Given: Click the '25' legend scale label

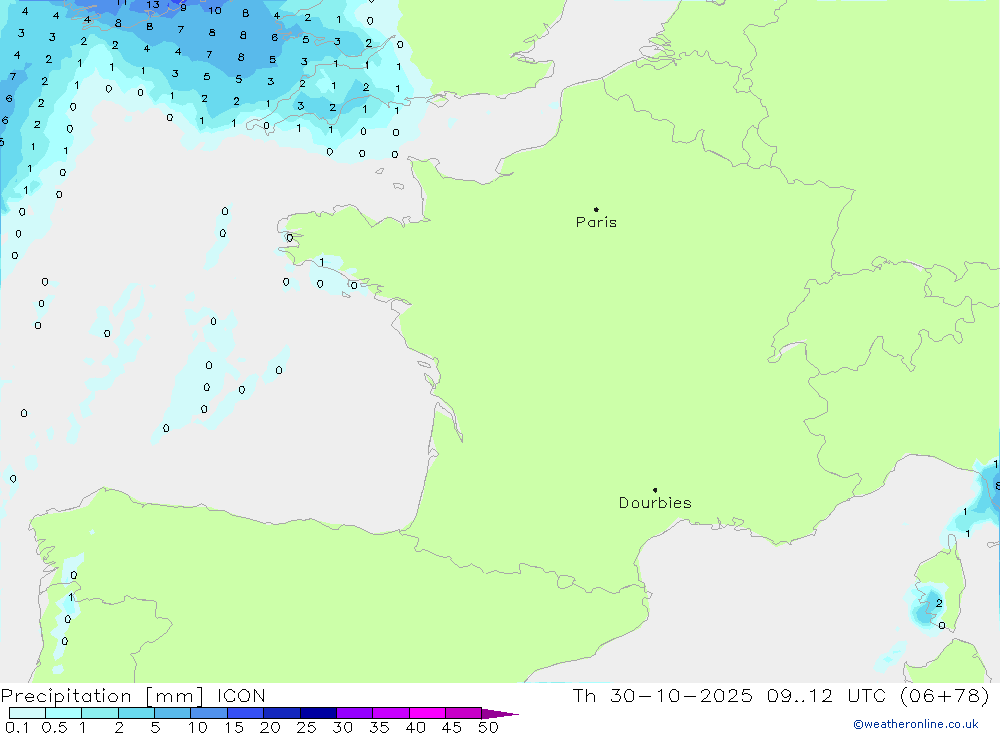Looking at the screenshot, I should (x=307, y=727).
